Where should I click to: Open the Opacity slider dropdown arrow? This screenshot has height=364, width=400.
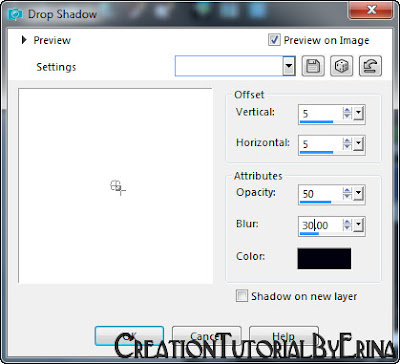(358, 193)
